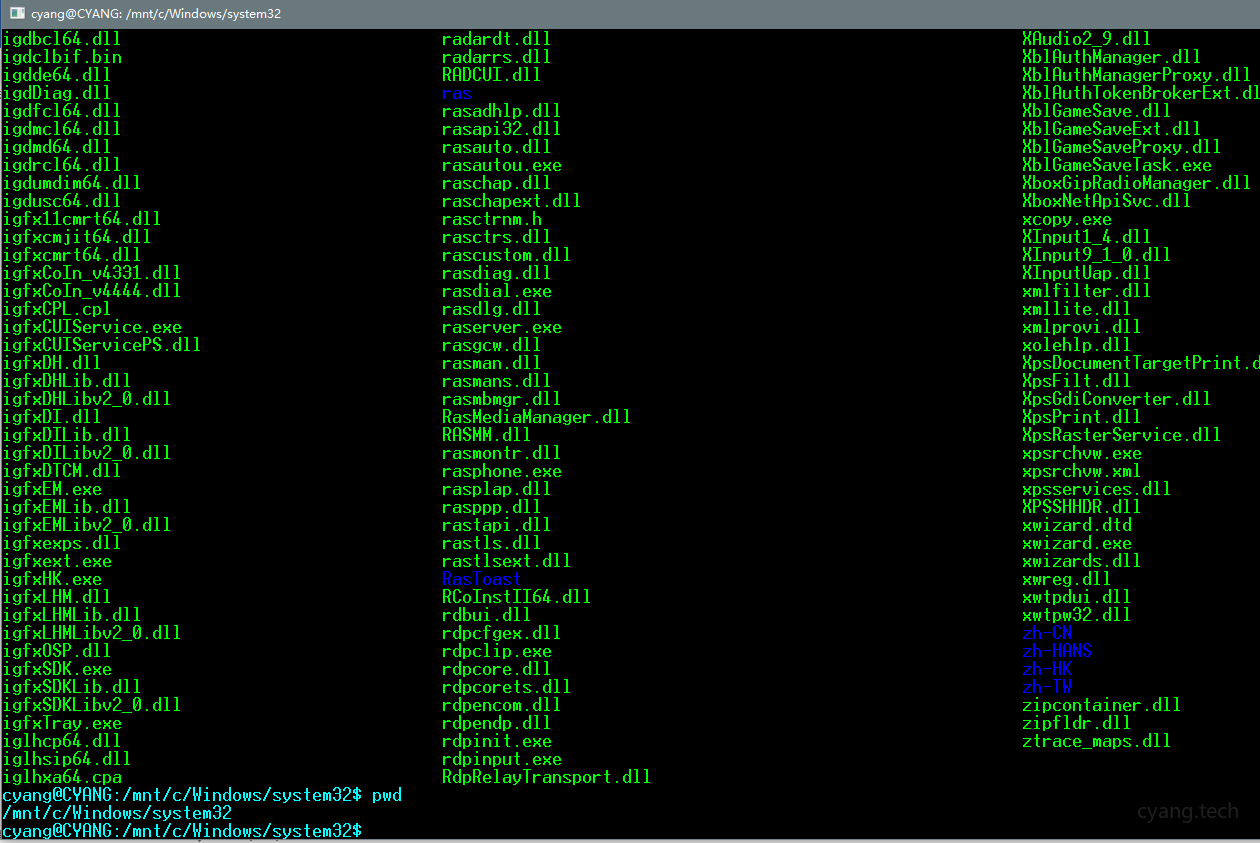
Task: Click the zh-HANS directory entry
Action: click(1056, 651)
